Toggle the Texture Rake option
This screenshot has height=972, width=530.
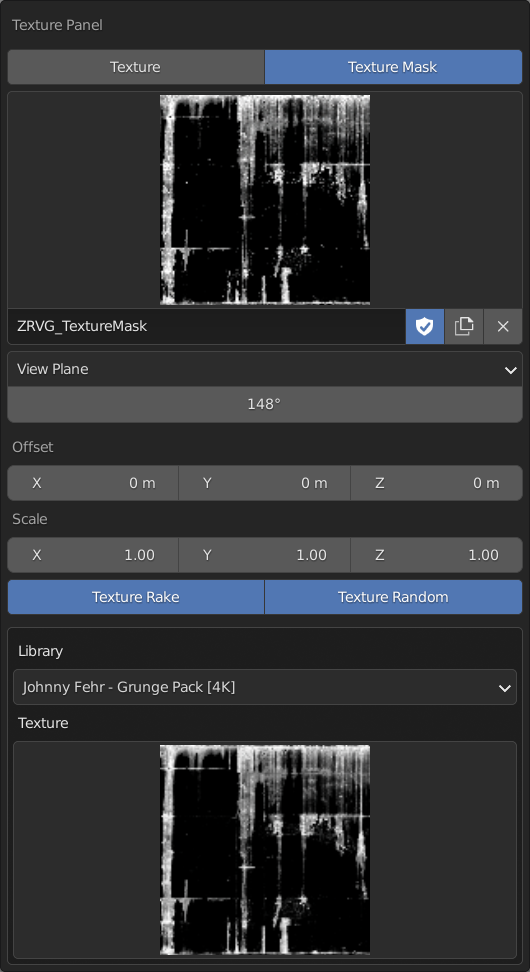point(136,597)
